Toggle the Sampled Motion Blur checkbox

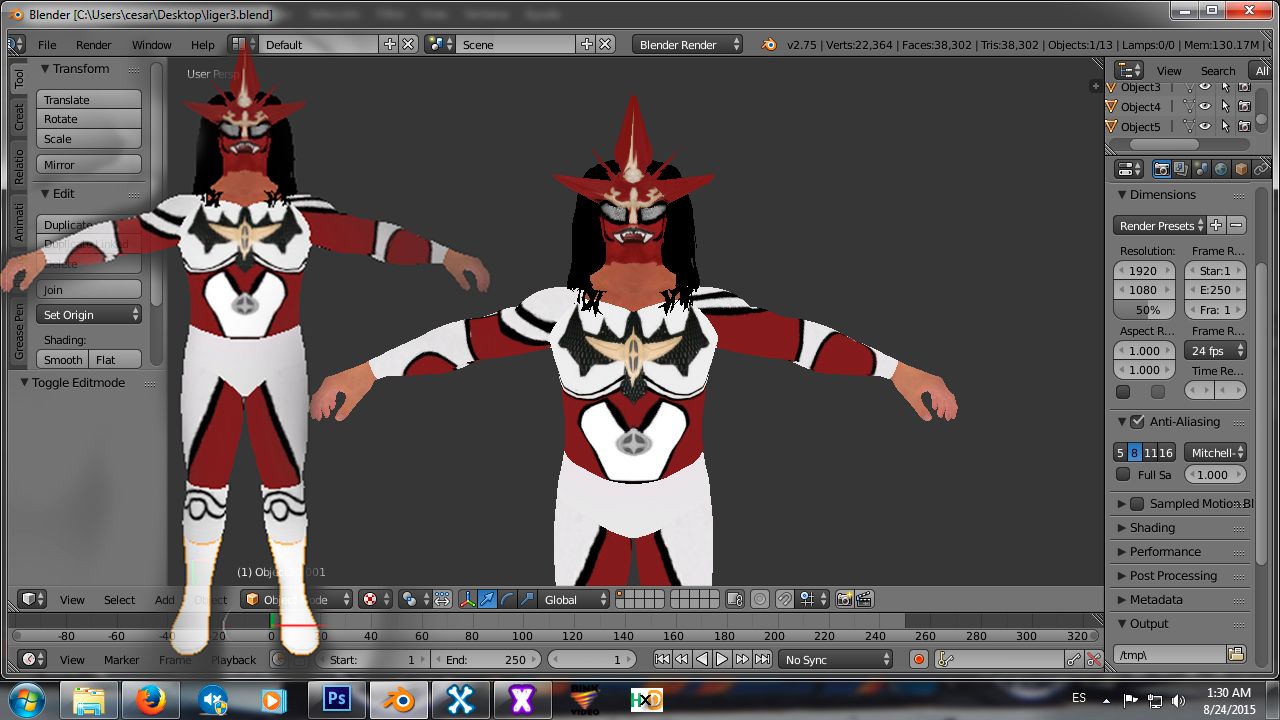(x=1137, y=503)
